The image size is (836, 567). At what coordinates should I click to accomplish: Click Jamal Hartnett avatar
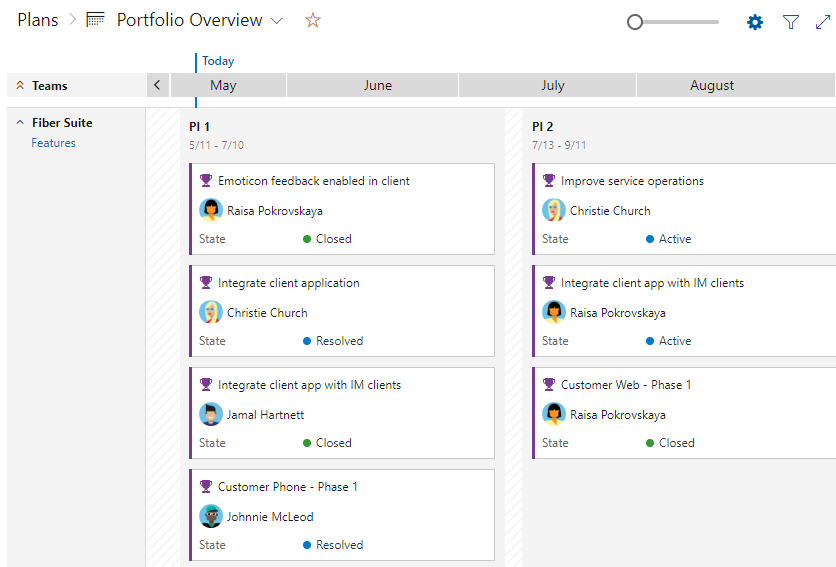coord(211,414)
